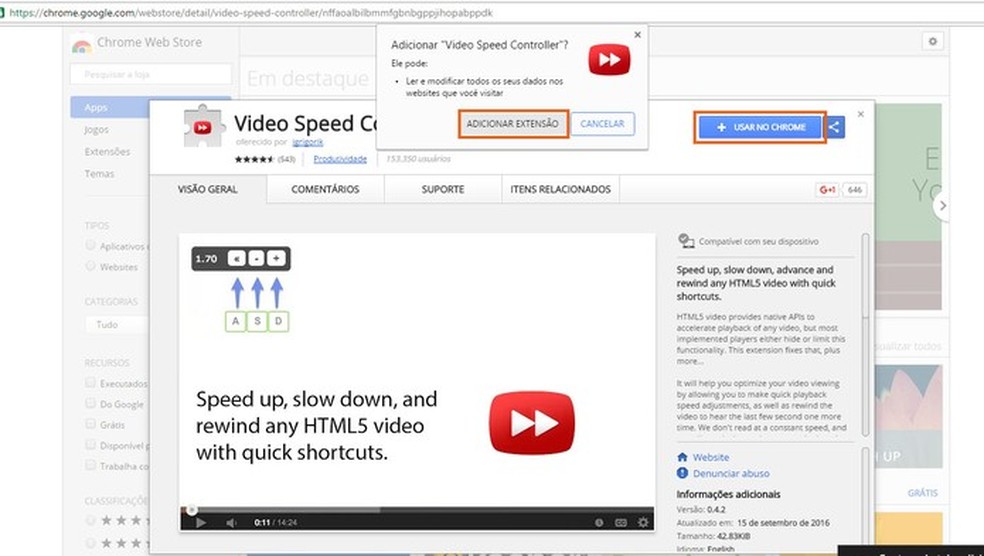Open the Tudo categories dropdown
984x556 pixels.
117,324
